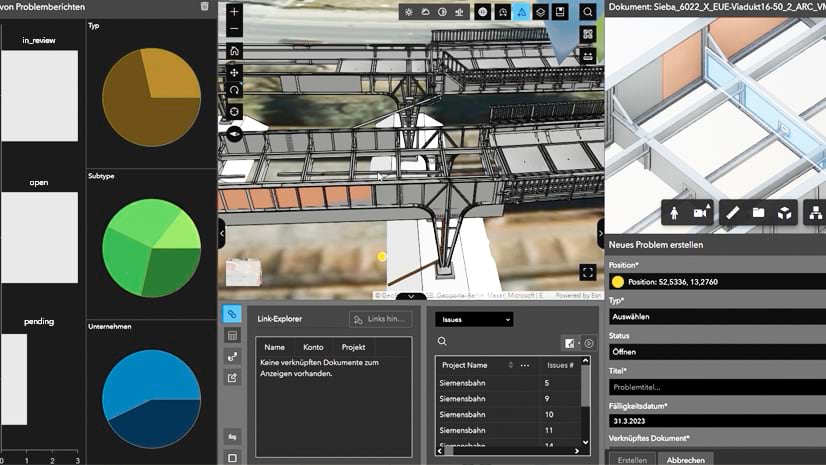Return to the home view
This screenshot has width=826, height=465.
click(x=234, y=51)
